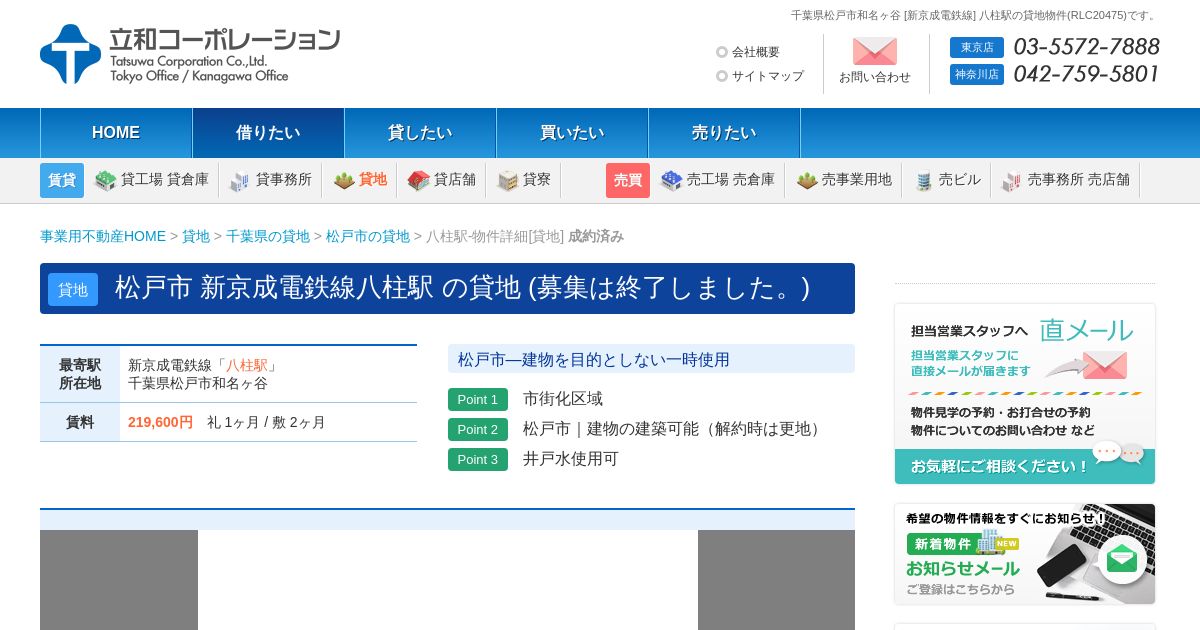Click the 東京店 blue label
Image resolution: width=1200 pixels, height=630 pixels.
pos(977,47)
